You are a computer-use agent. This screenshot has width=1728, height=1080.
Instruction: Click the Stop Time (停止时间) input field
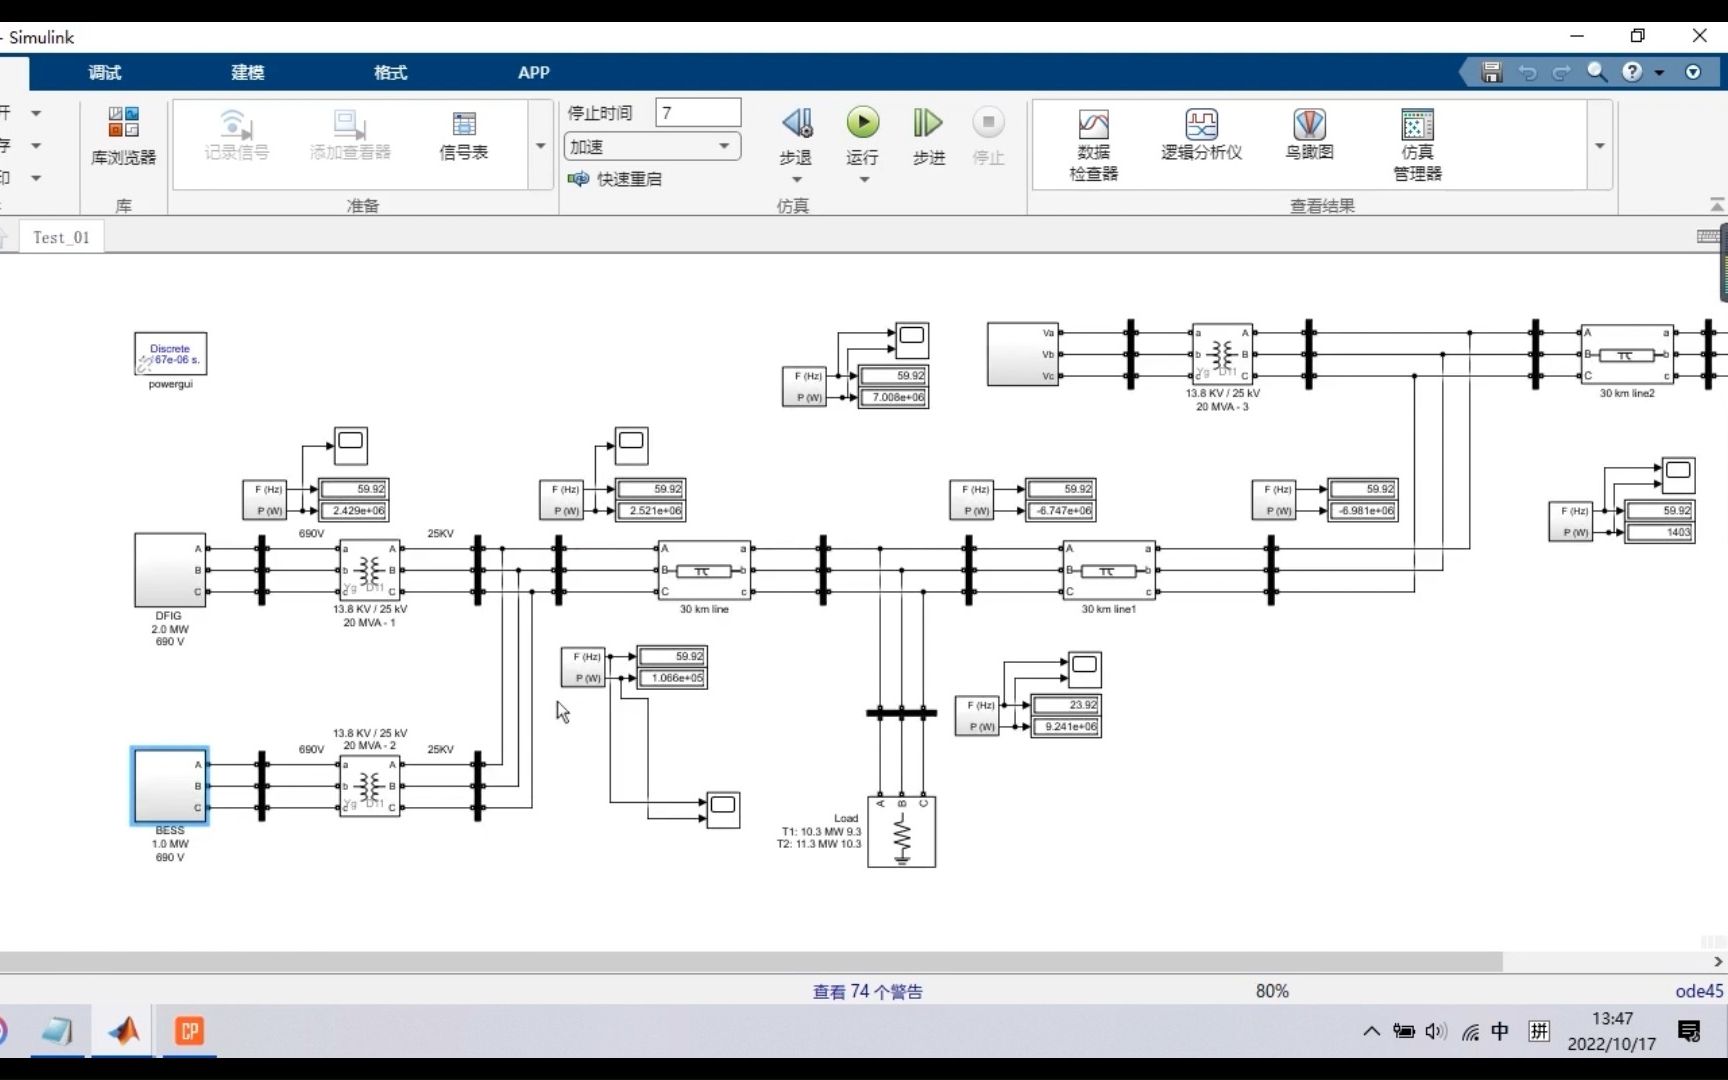coord(698,113)
